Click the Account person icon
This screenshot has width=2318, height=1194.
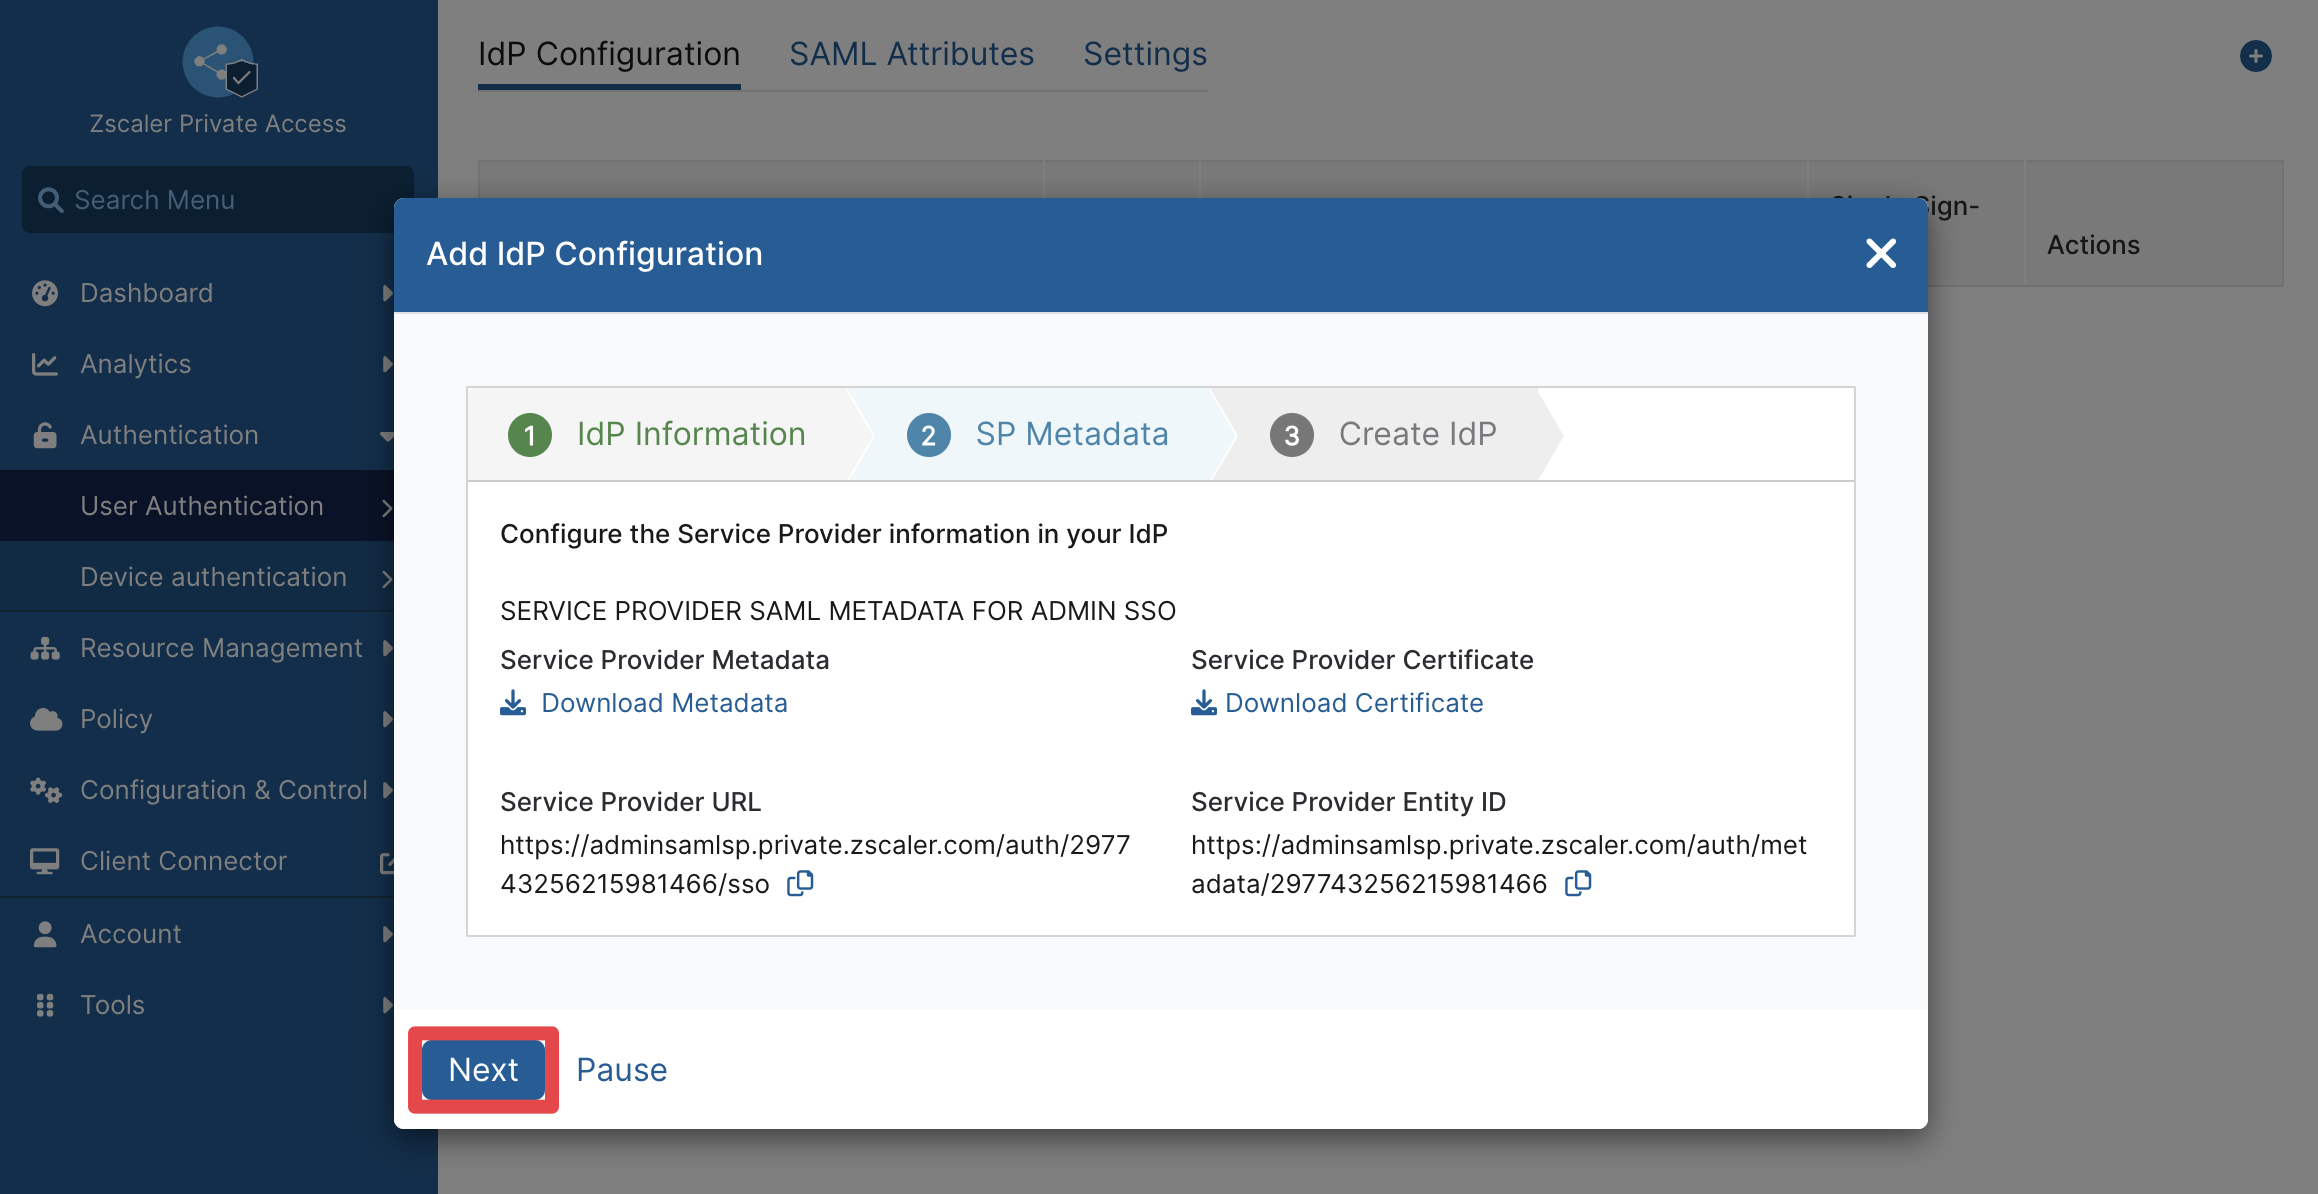[45, 934]
